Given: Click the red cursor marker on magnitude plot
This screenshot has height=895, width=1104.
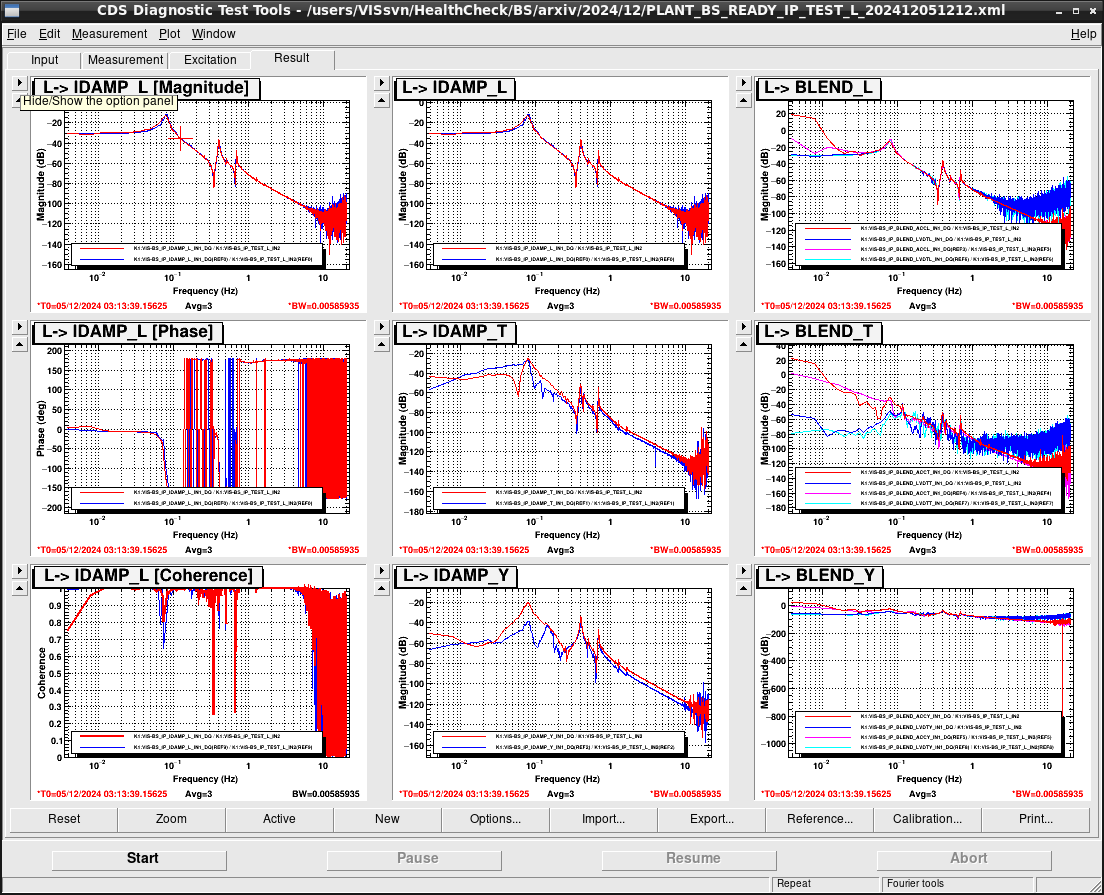Looking at the screenshot, I should coord(181,138).
